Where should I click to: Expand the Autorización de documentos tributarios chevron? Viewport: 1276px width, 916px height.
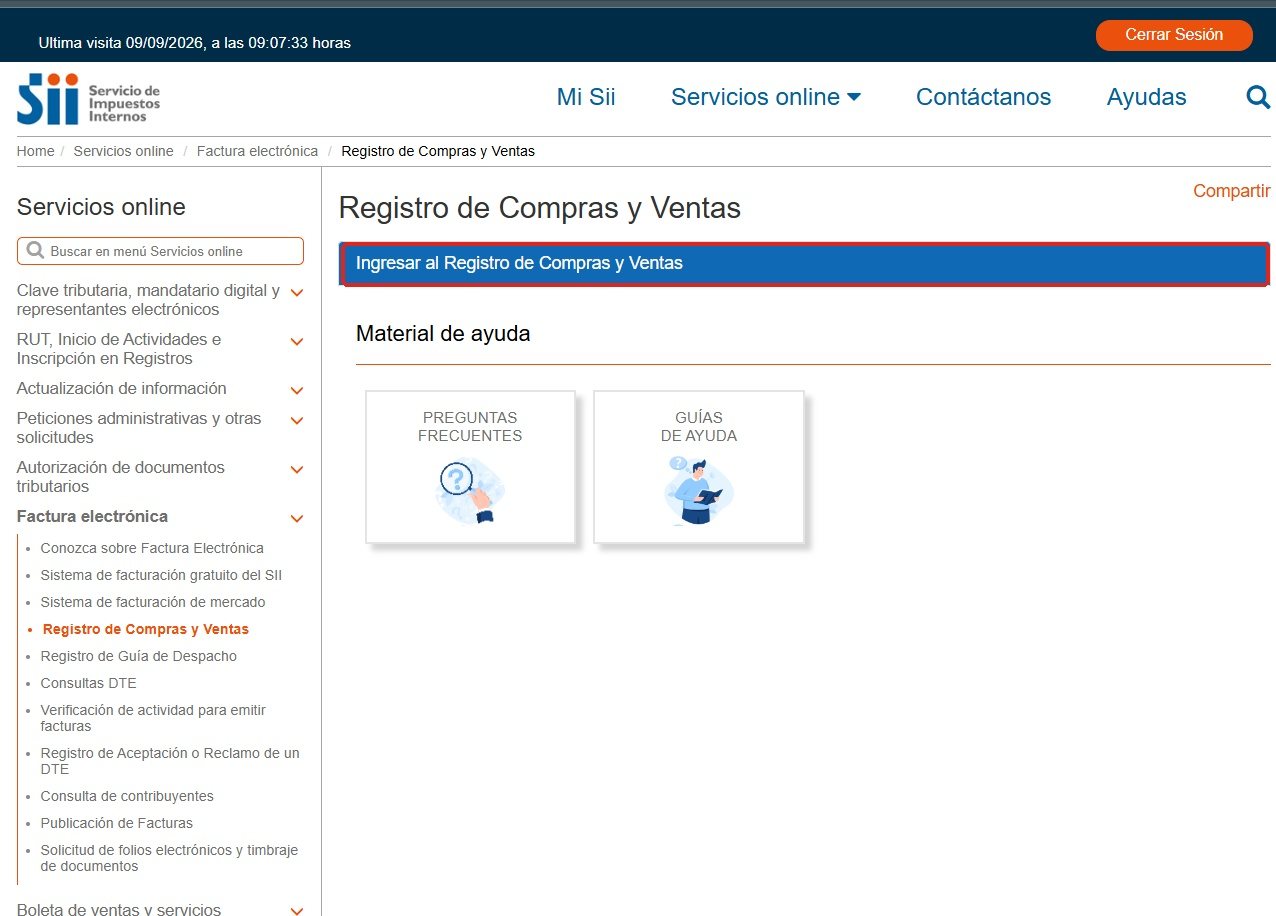click(297, 470)
